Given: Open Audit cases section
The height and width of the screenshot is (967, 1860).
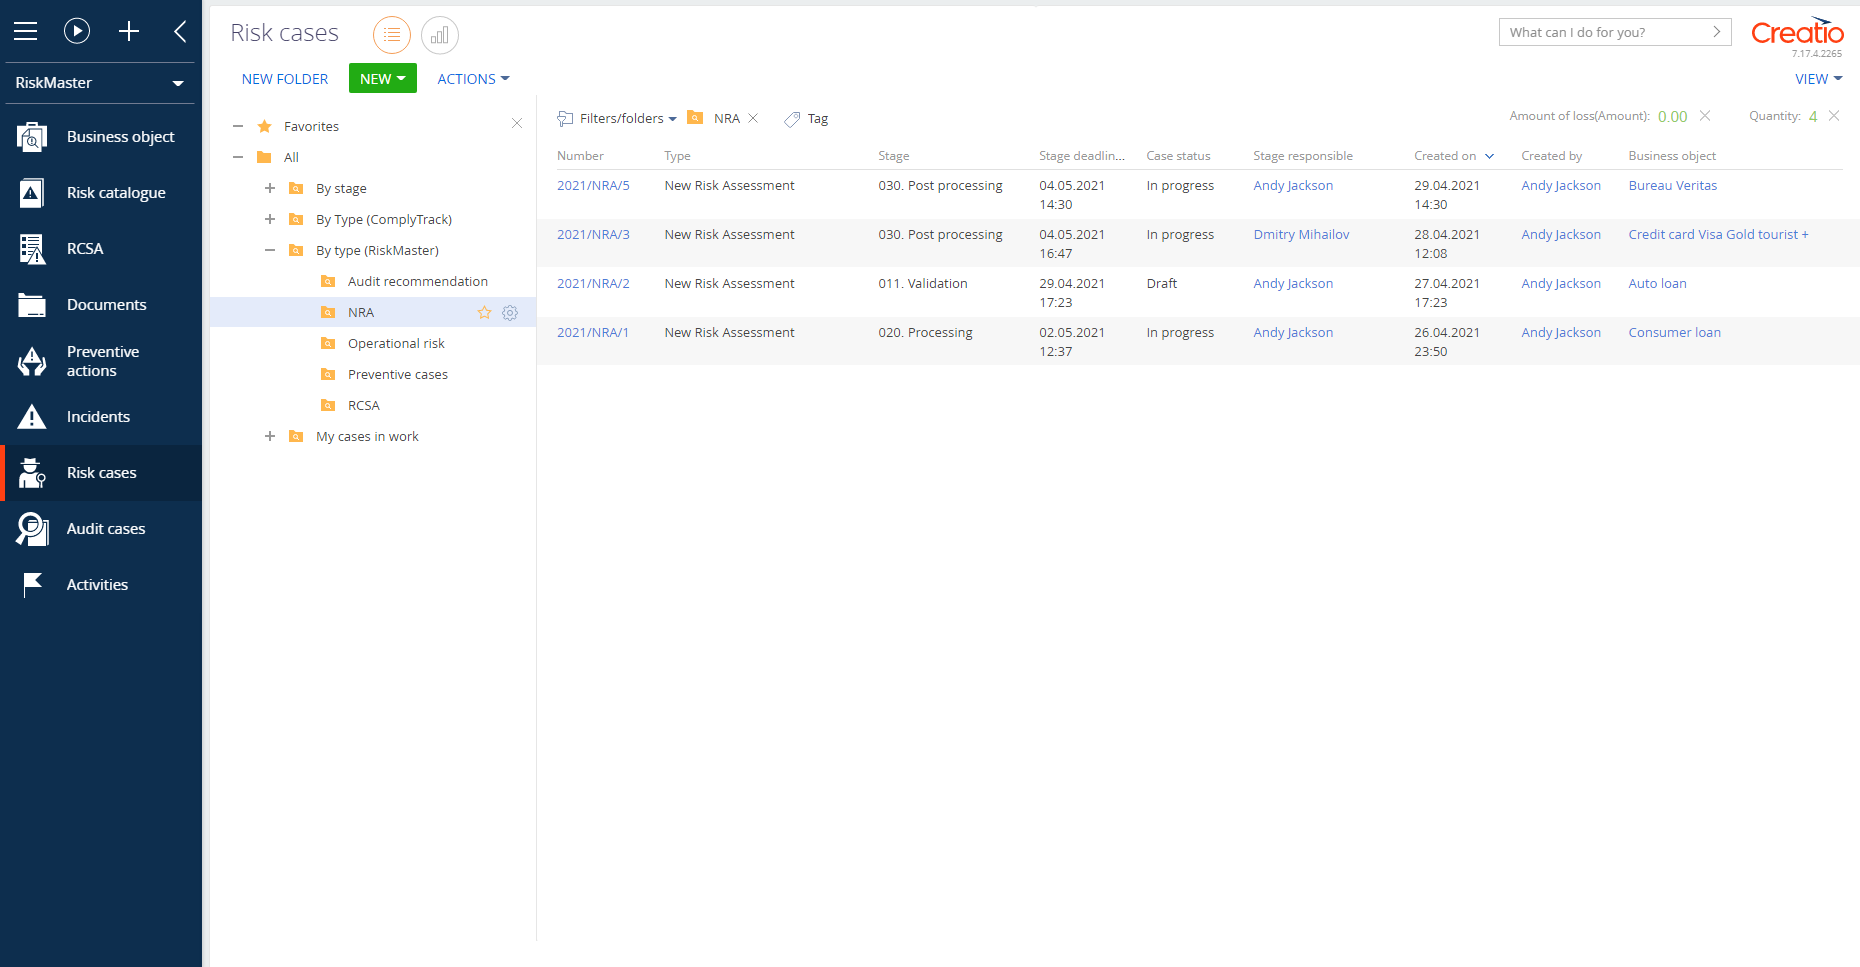Looking at the screenshot, I should [105, 529].
